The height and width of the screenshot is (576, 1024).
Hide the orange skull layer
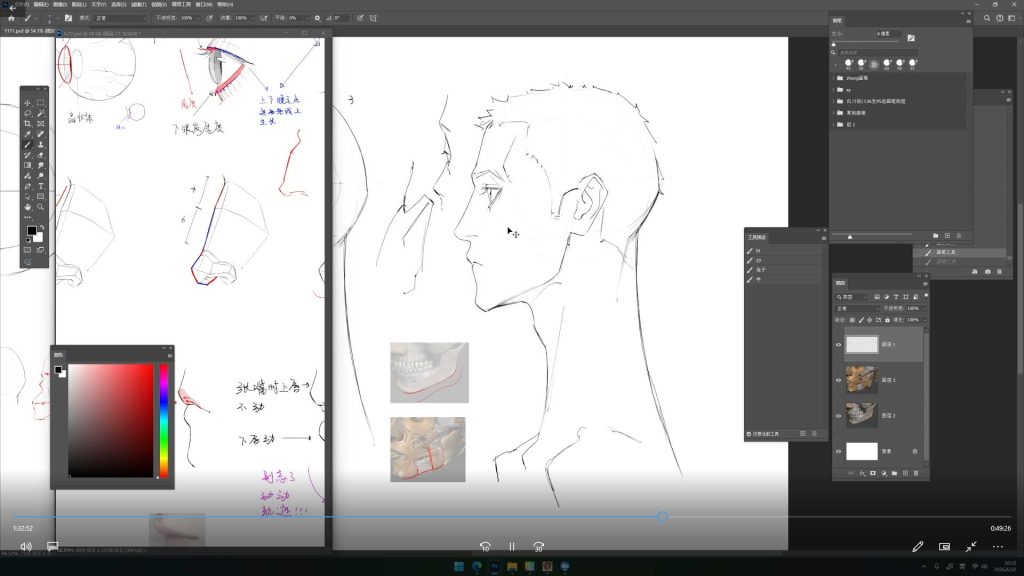click(x=839, y=380)
